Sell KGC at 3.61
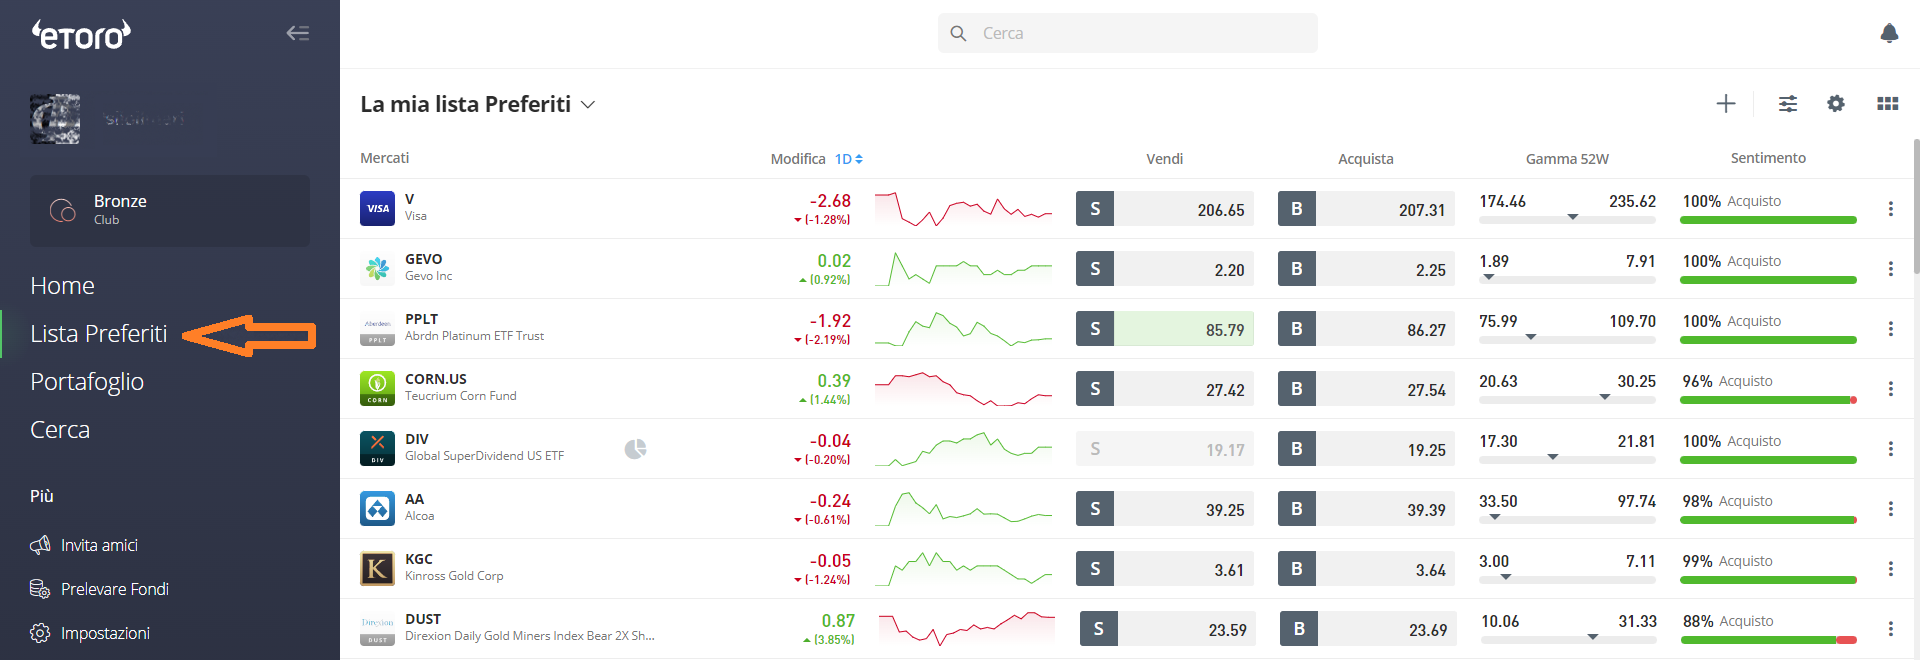Viewport: 1920px width, 660px height. click(1165, 569)
